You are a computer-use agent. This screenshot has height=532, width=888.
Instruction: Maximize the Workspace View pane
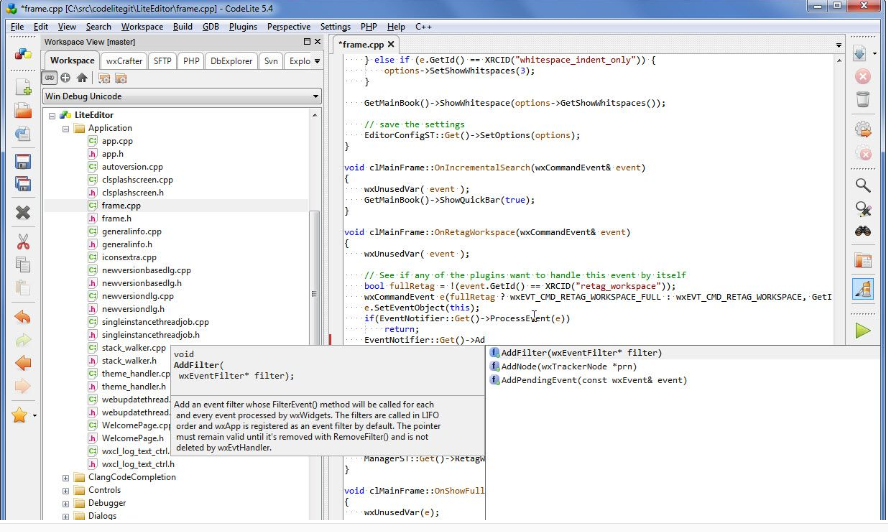[x=307, y=41]
